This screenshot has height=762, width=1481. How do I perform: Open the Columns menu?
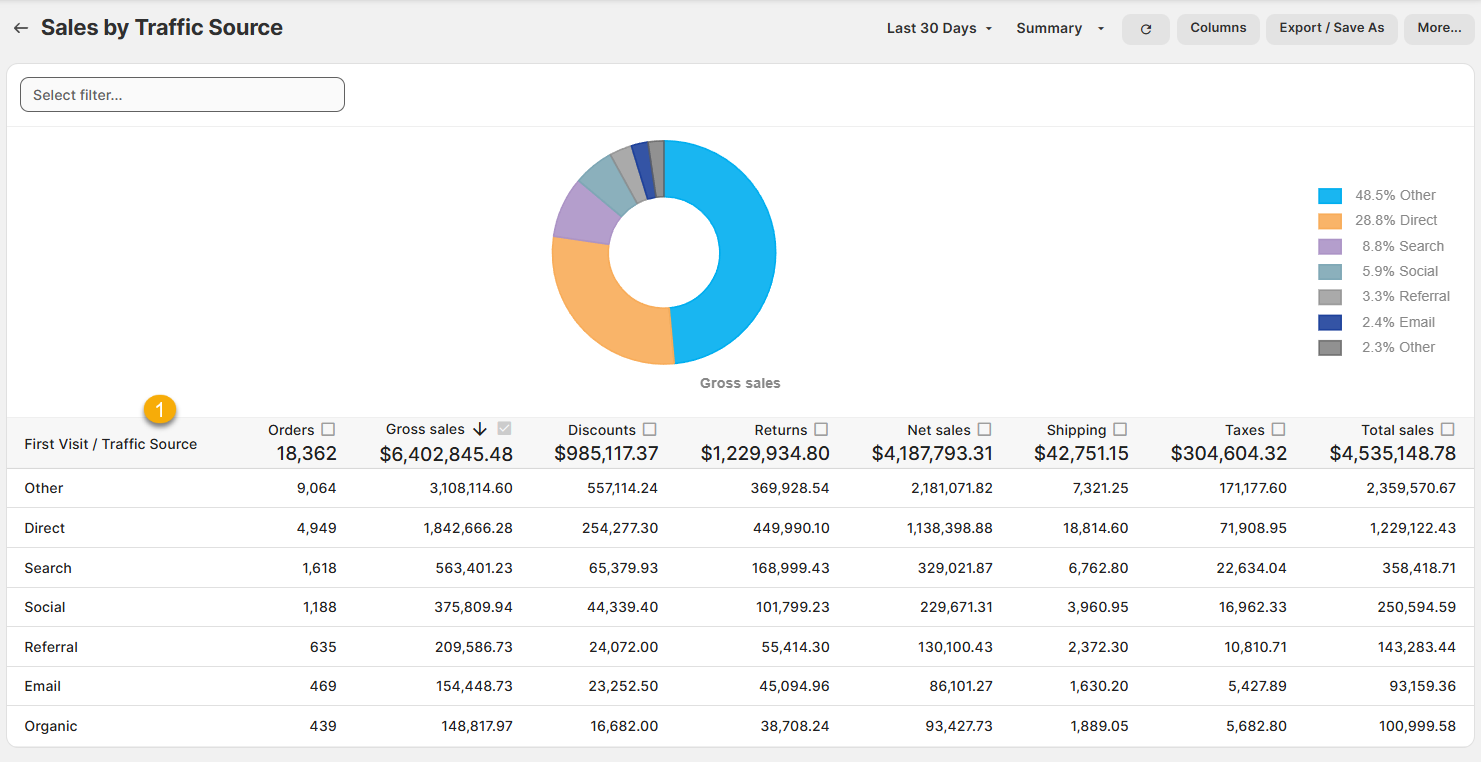[1218, 28]
